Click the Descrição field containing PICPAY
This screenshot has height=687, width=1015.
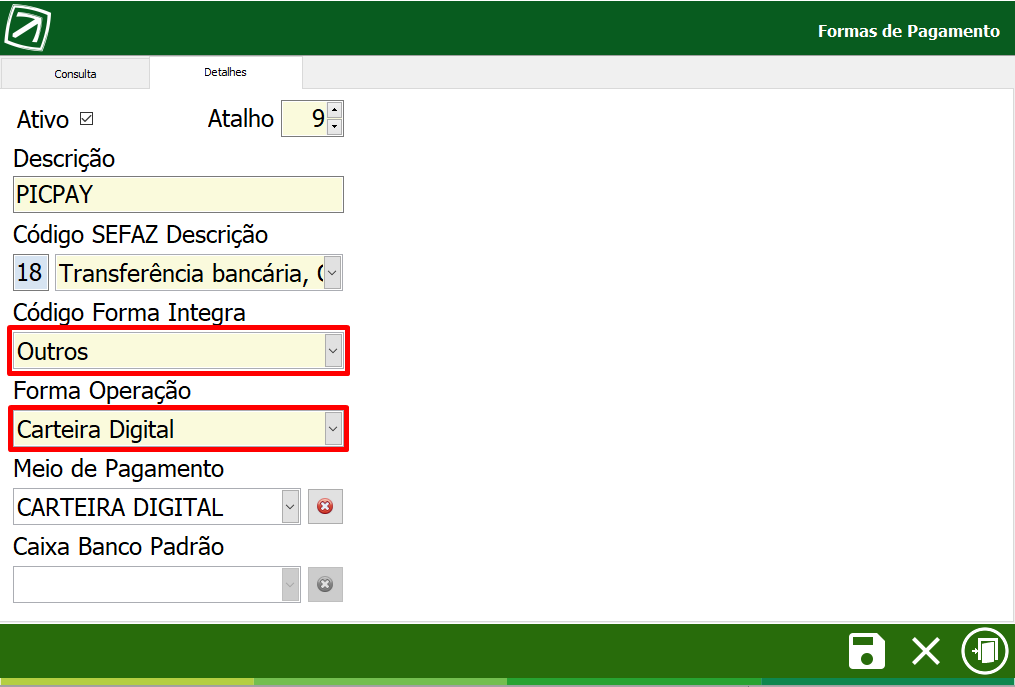178,194
